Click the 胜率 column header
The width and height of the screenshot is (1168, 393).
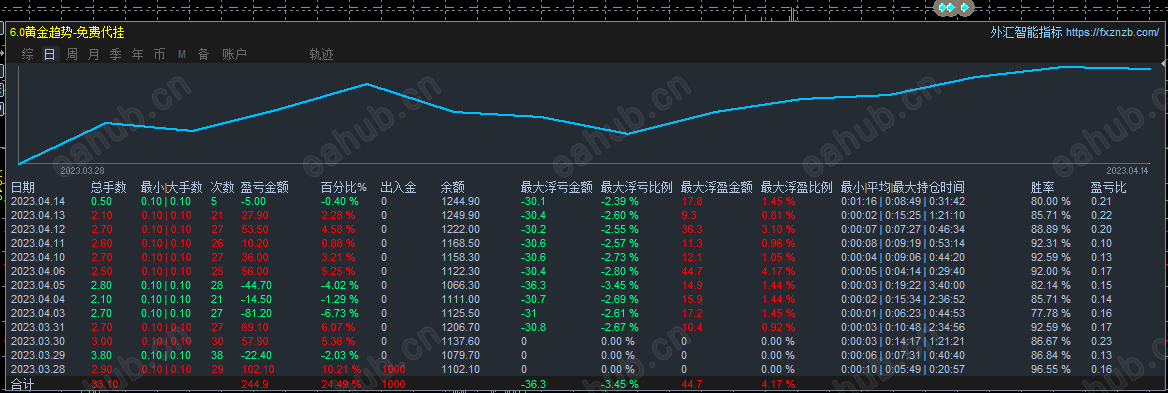pyautogui.click(x=1043, y=188)
